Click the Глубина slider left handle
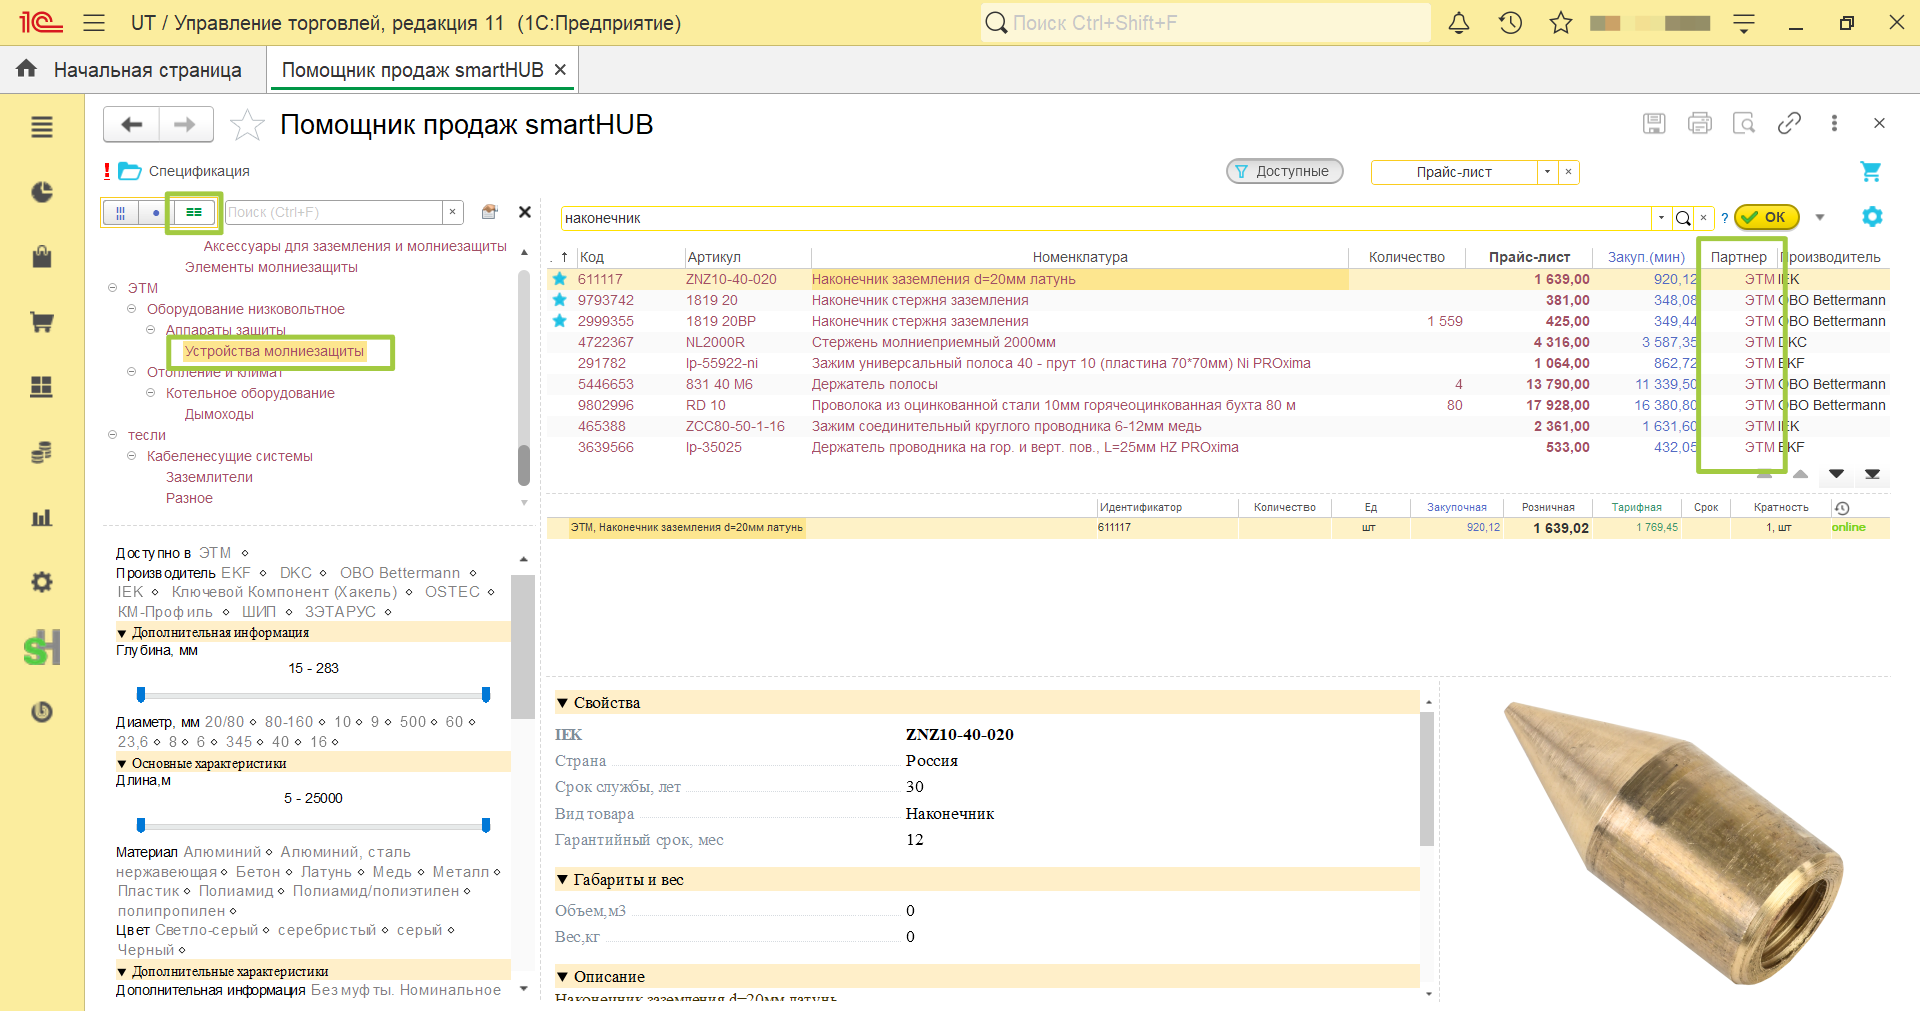Screen dimensions: 1920x1011 [x=141, y=694]
